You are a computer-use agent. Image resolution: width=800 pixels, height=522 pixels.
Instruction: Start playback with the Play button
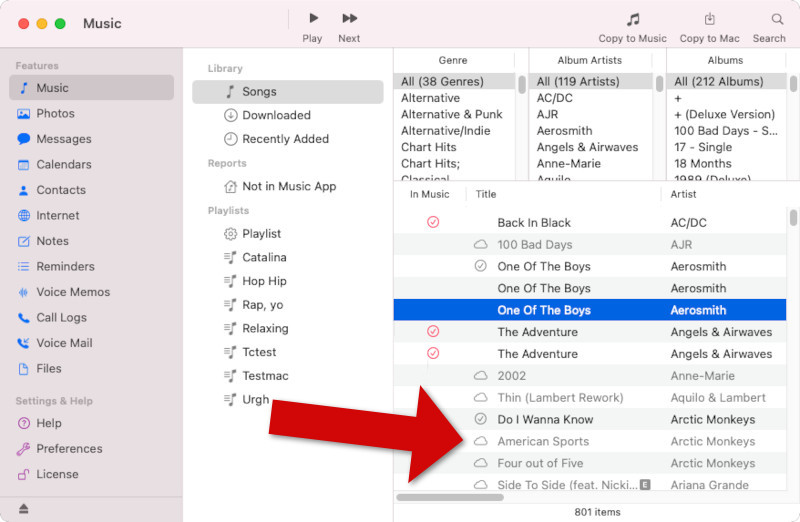(312, 27)
